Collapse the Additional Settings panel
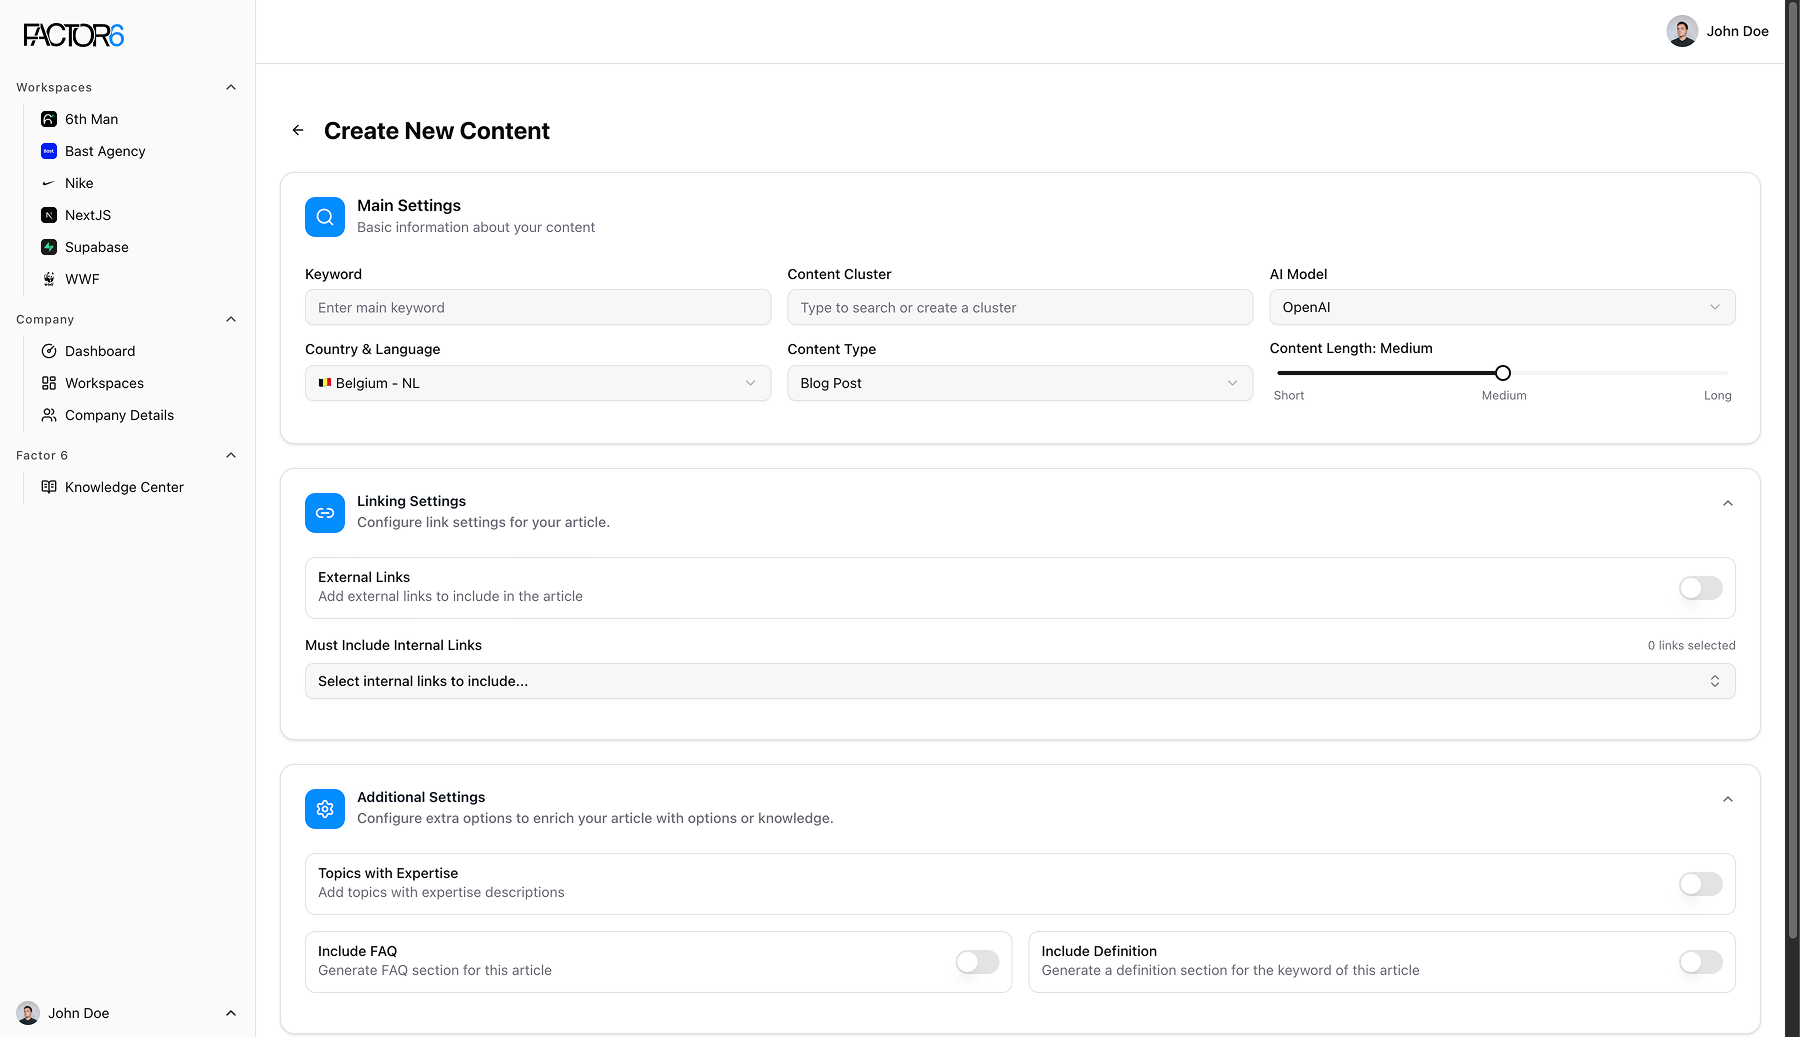Image resolution: width=1800 pixels, height=1037 pixels. tap(1728, 799)
